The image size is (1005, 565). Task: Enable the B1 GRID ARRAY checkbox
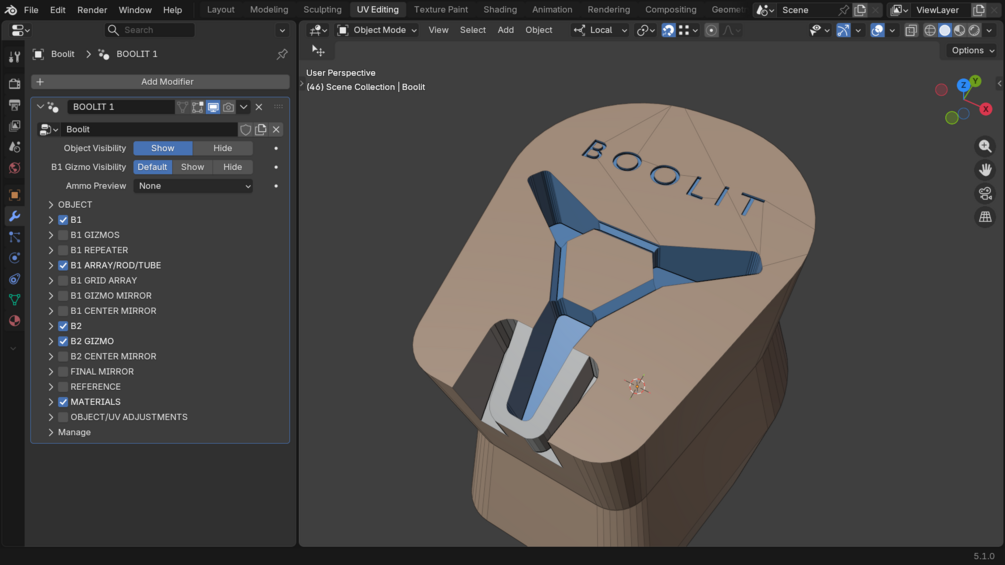(63, 281)
